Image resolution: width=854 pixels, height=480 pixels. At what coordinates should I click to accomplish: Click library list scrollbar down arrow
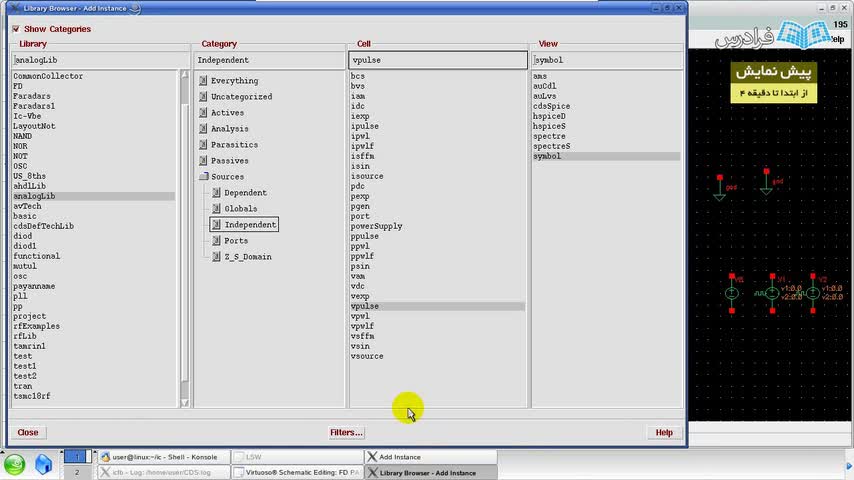tap(185, 403)
